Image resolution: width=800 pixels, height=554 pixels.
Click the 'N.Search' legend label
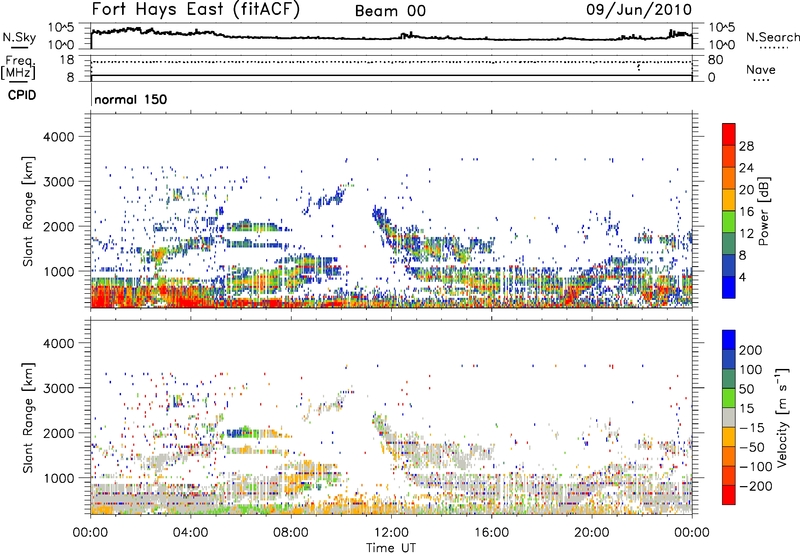pos(772,37)
